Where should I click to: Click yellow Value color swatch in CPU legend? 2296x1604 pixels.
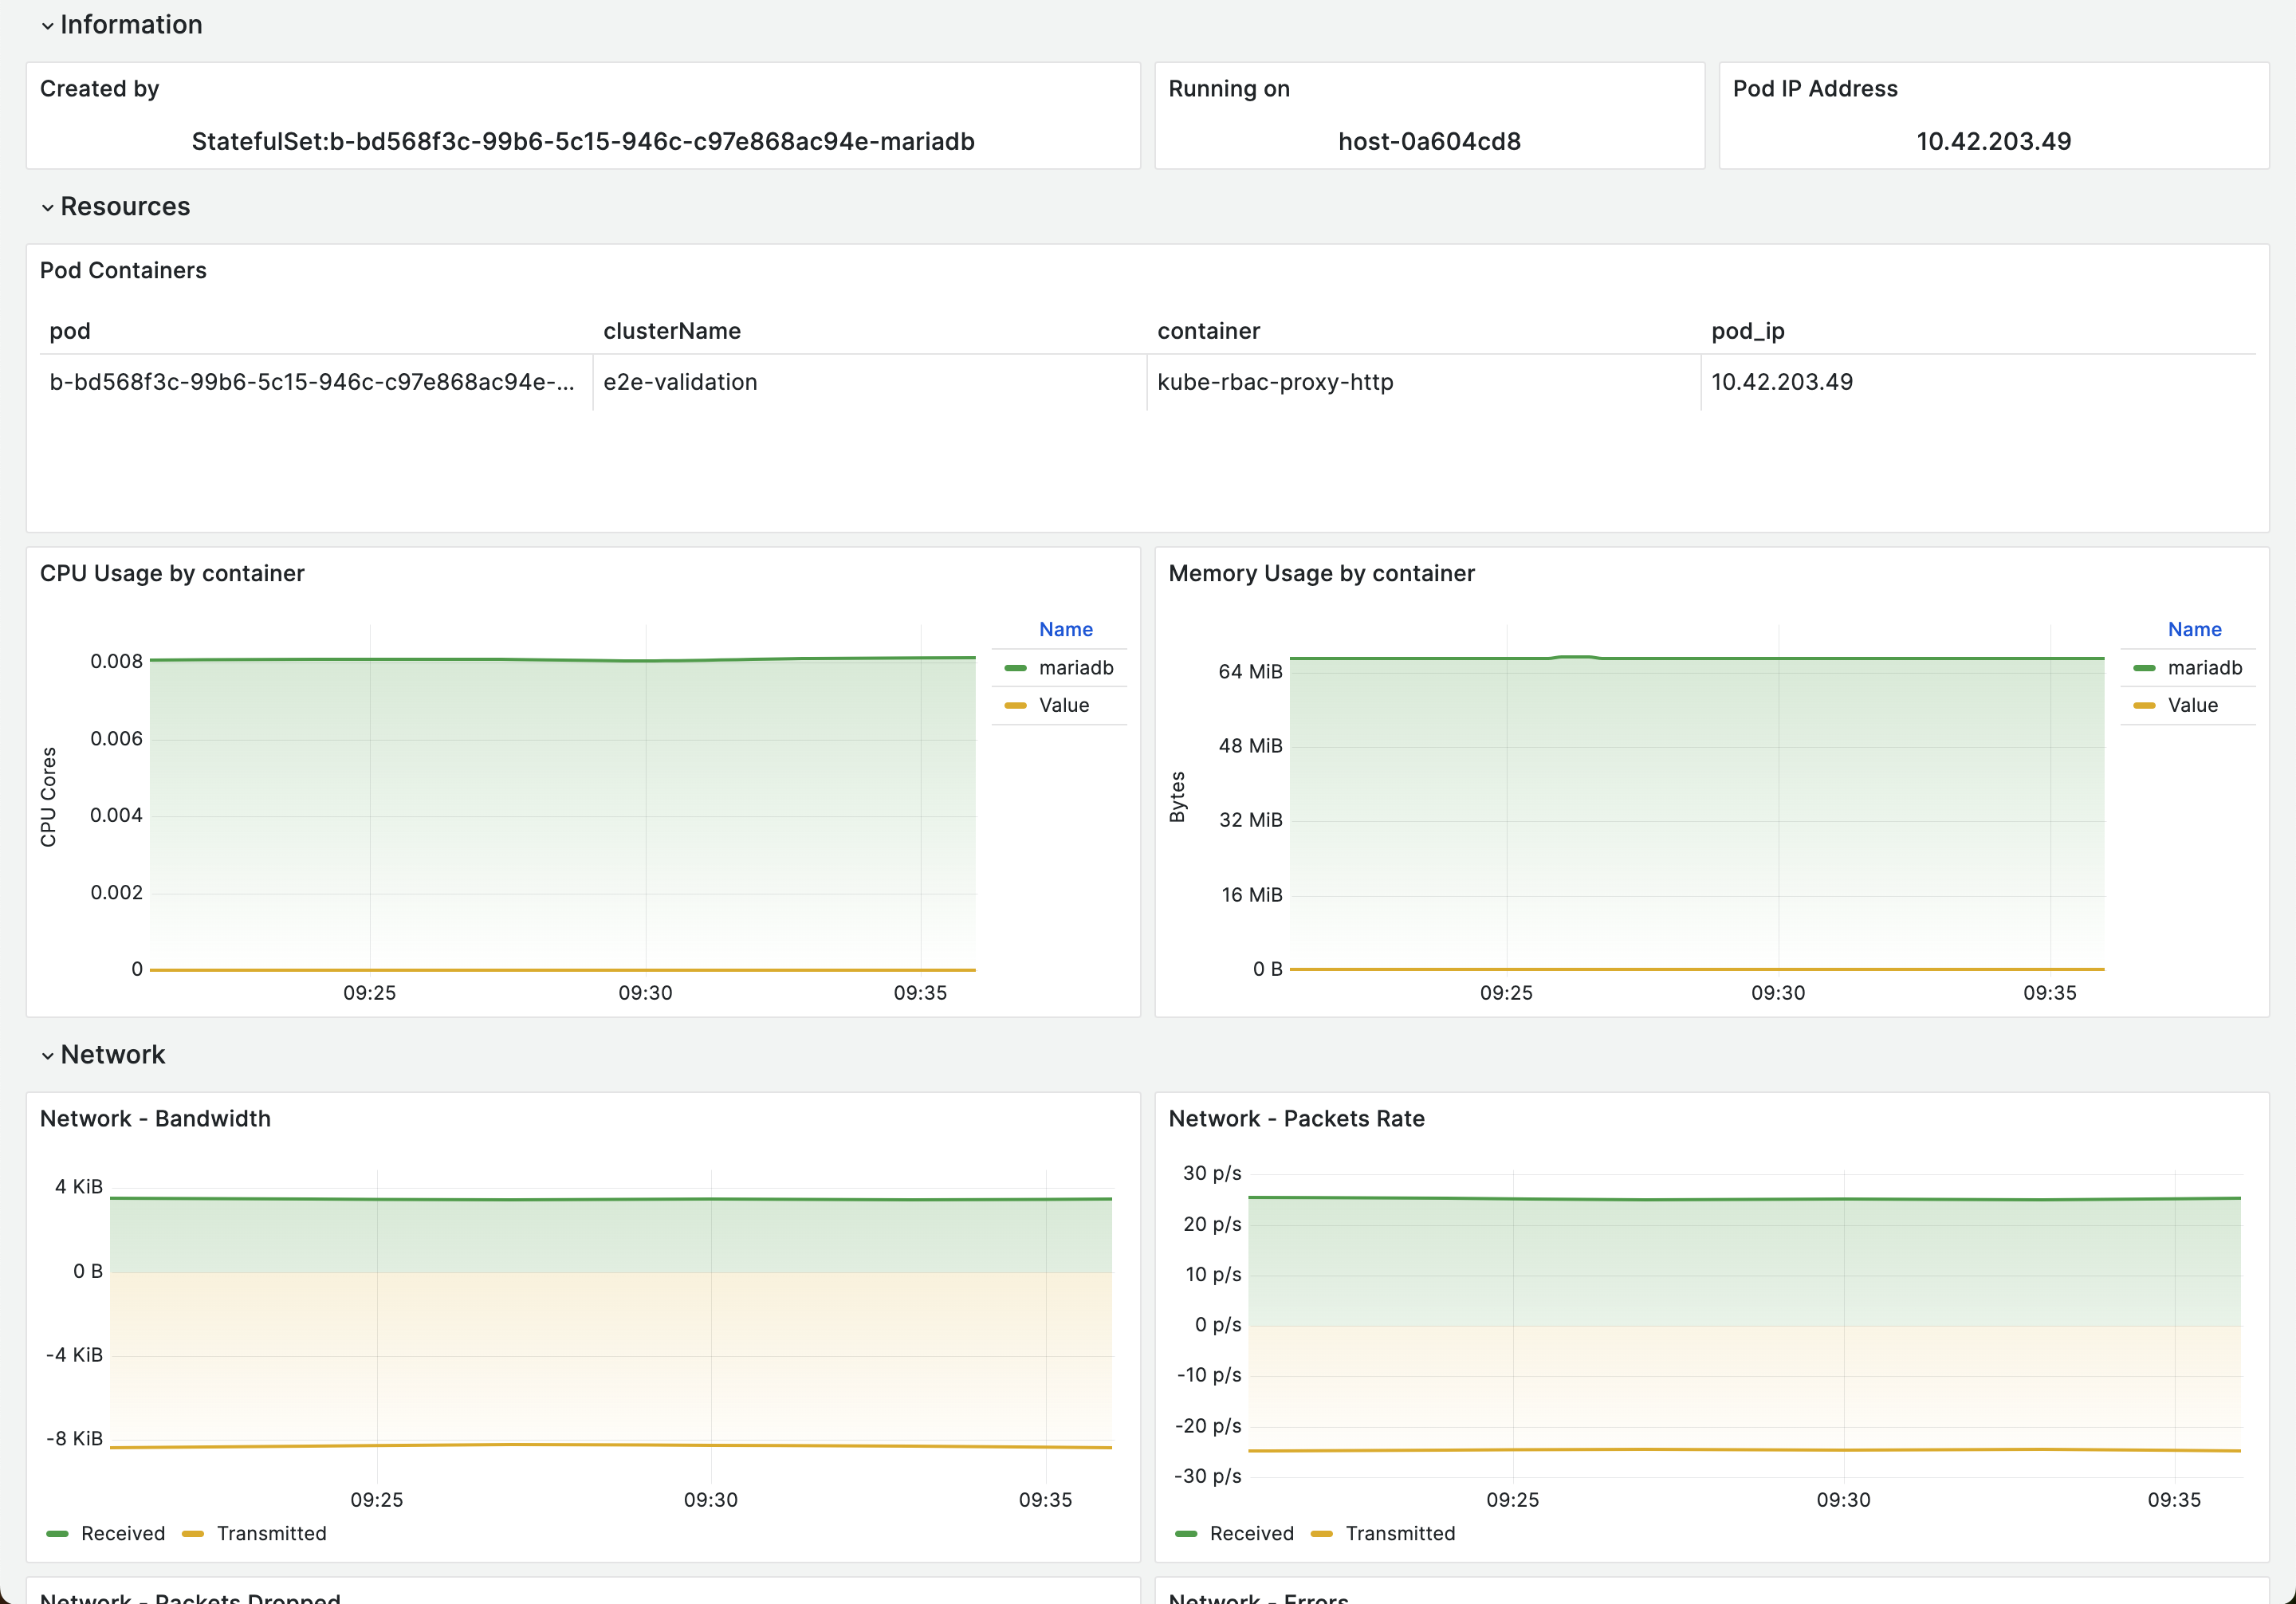[1015, 706]
